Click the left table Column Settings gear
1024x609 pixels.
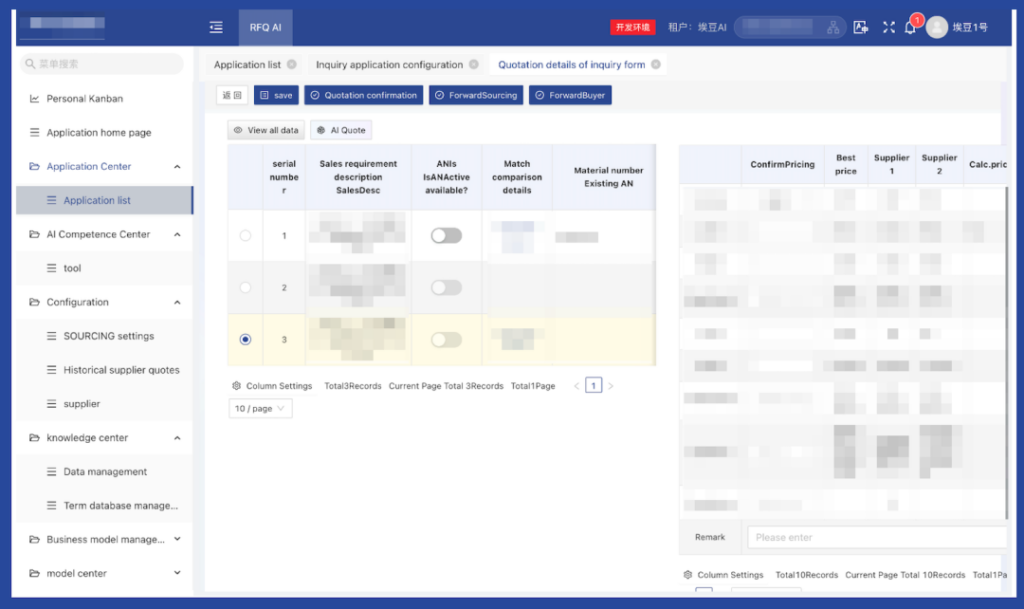[x=236, y=386]
